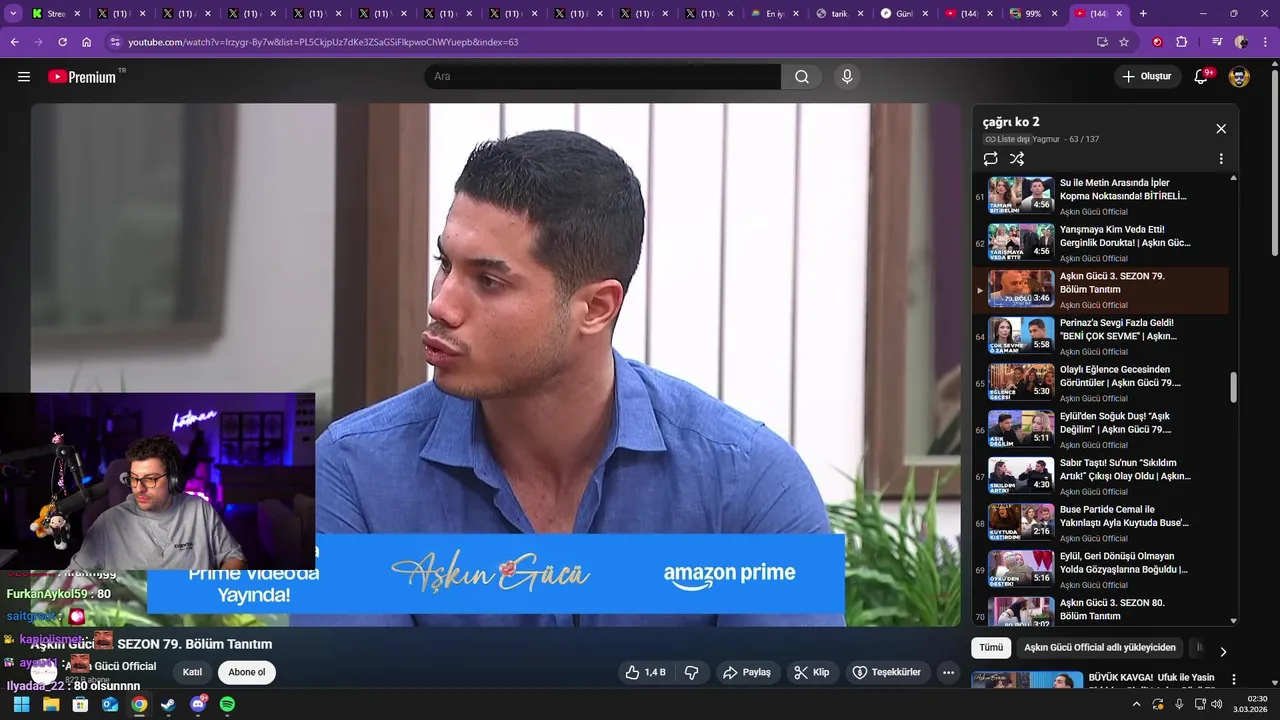Play playlist video Su ile Metin Arasında İpler

coord(1100,196)
